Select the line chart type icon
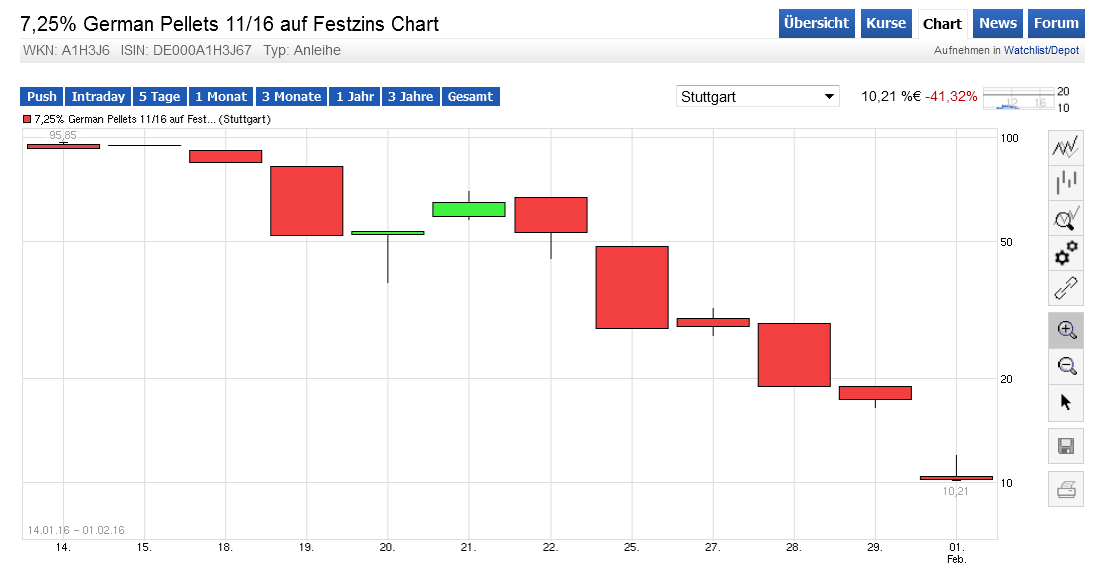Image resolution: width=1101 pixels, height=565 pixels. coord(1065,148)
